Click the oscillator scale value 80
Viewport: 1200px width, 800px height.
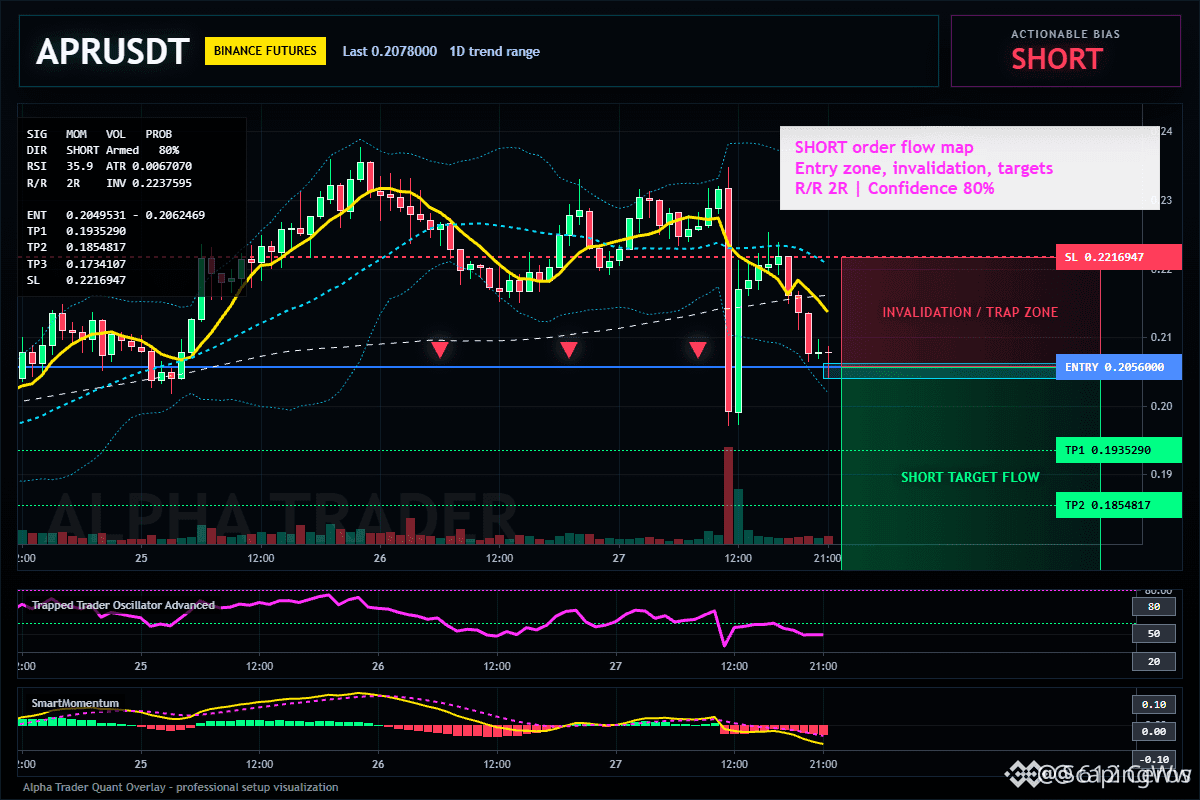pos(1153,606)
